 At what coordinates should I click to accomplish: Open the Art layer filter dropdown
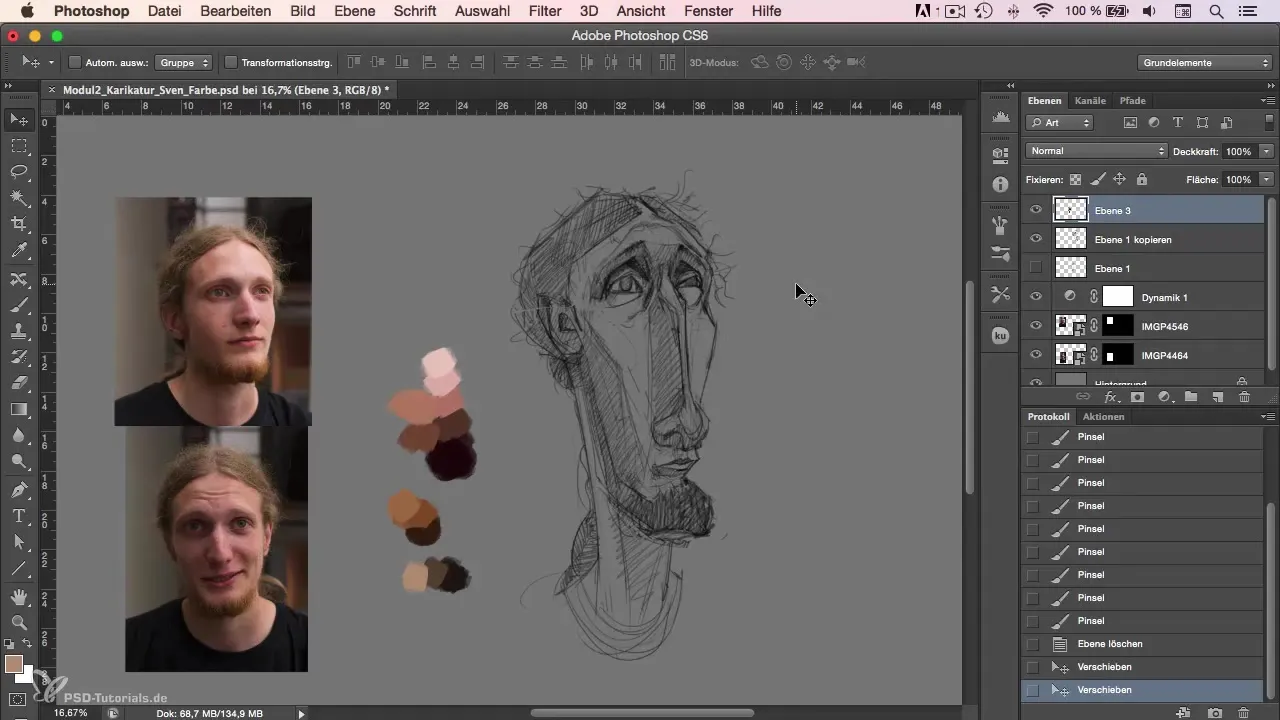(1060, 122)
